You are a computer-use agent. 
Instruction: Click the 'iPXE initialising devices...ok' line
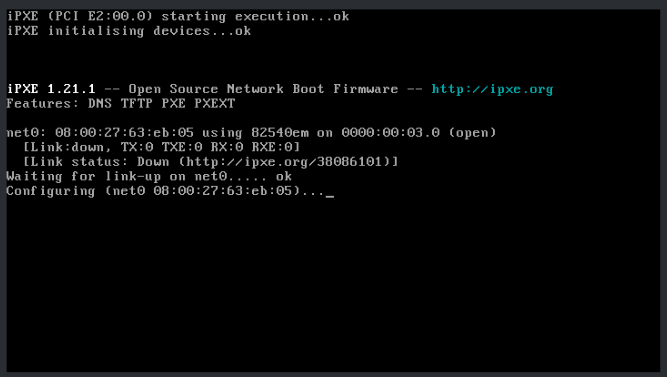(x=129, y=31)
